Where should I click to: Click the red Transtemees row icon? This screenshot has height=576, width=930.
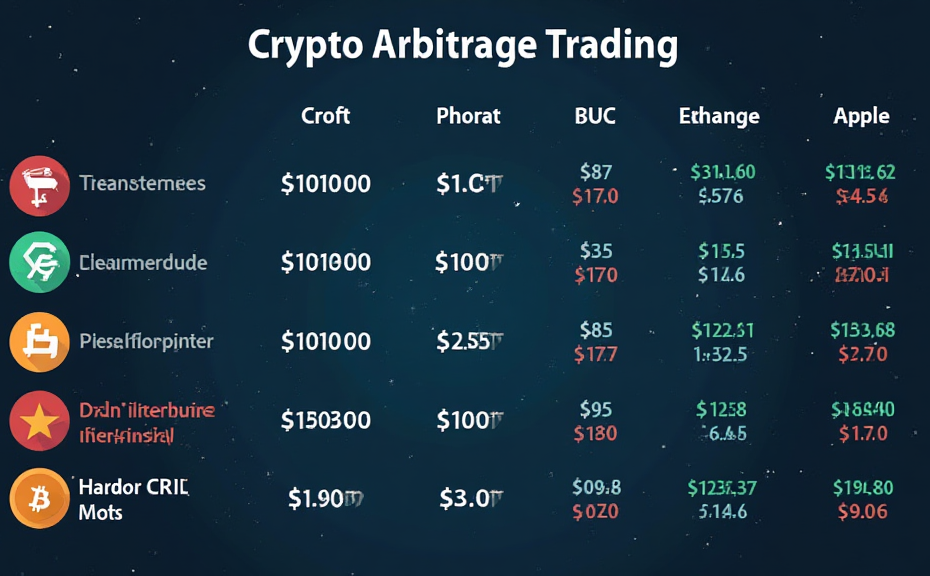click(39, 185)
